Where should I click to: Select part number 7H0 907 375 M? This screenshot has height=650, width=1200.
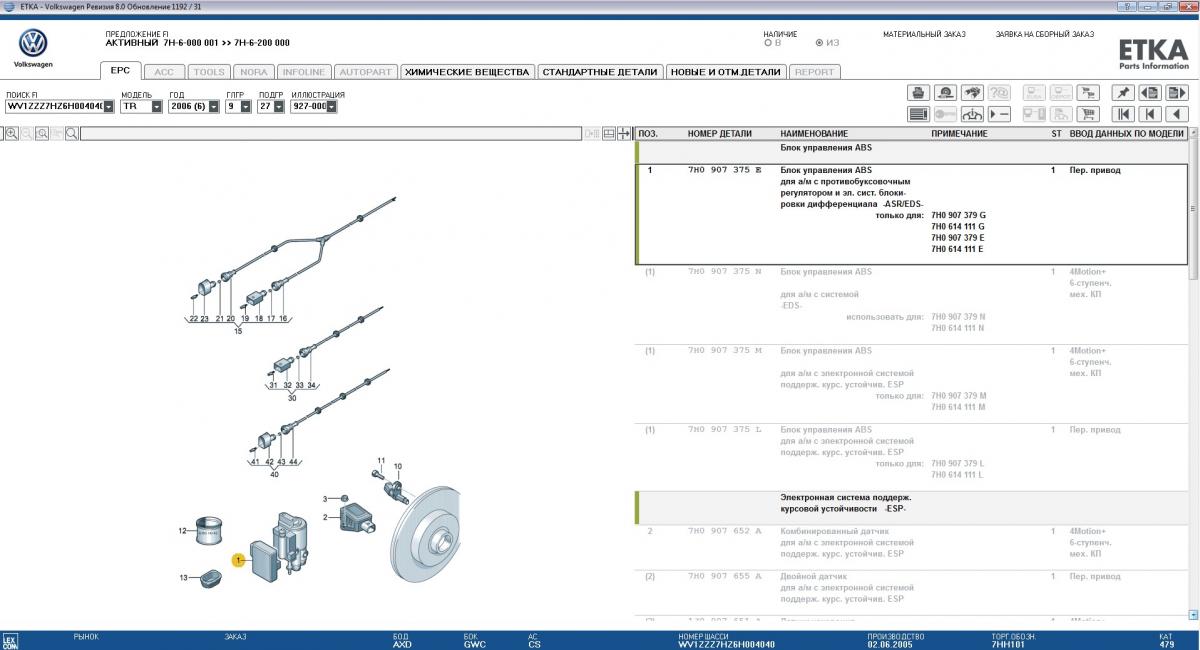click(724, 351)
